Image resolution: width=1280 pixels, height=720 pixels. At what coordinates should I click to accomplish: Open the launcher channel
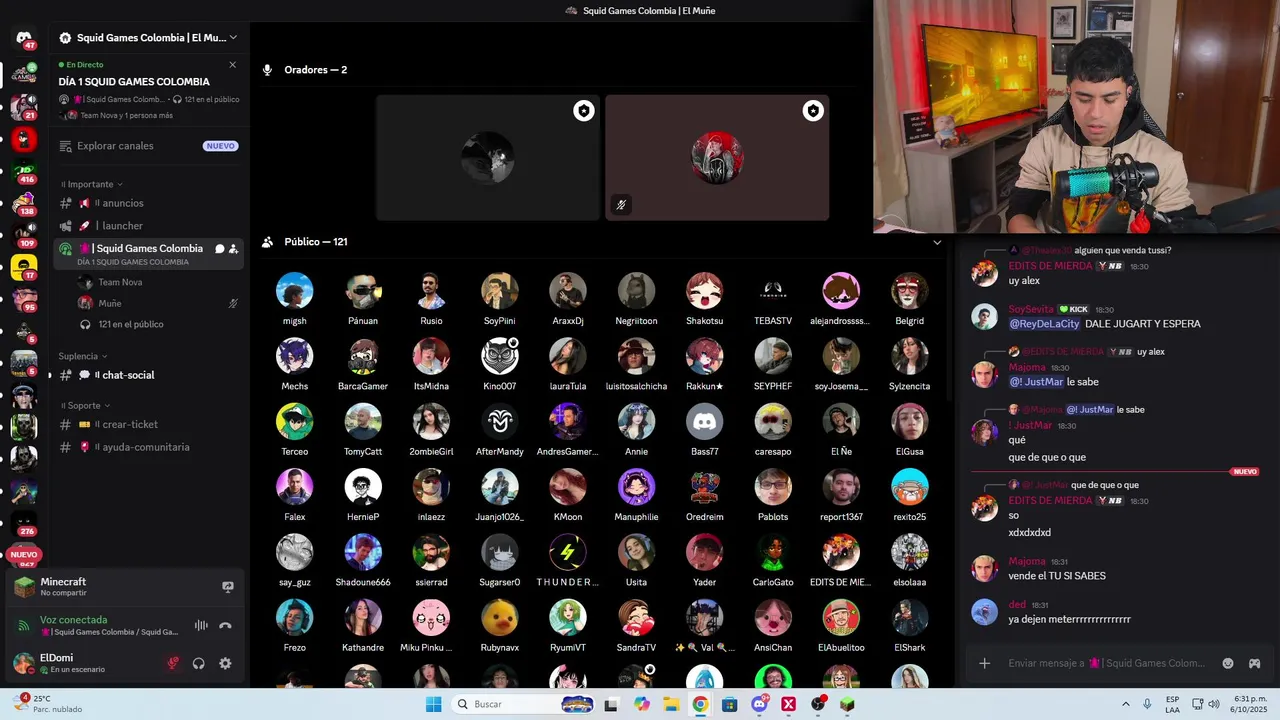148,226
